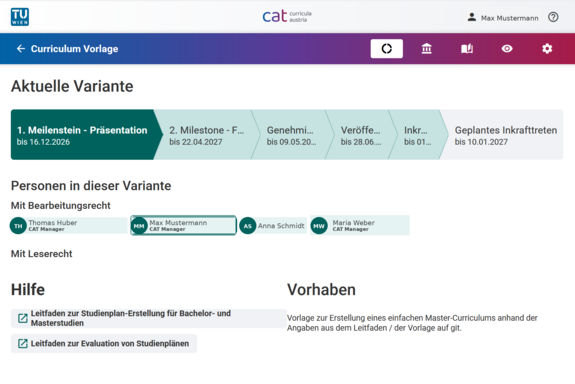Click the Max Mustermann person chip
Viewport: 575px width, 384px height.
click(183, 226)
